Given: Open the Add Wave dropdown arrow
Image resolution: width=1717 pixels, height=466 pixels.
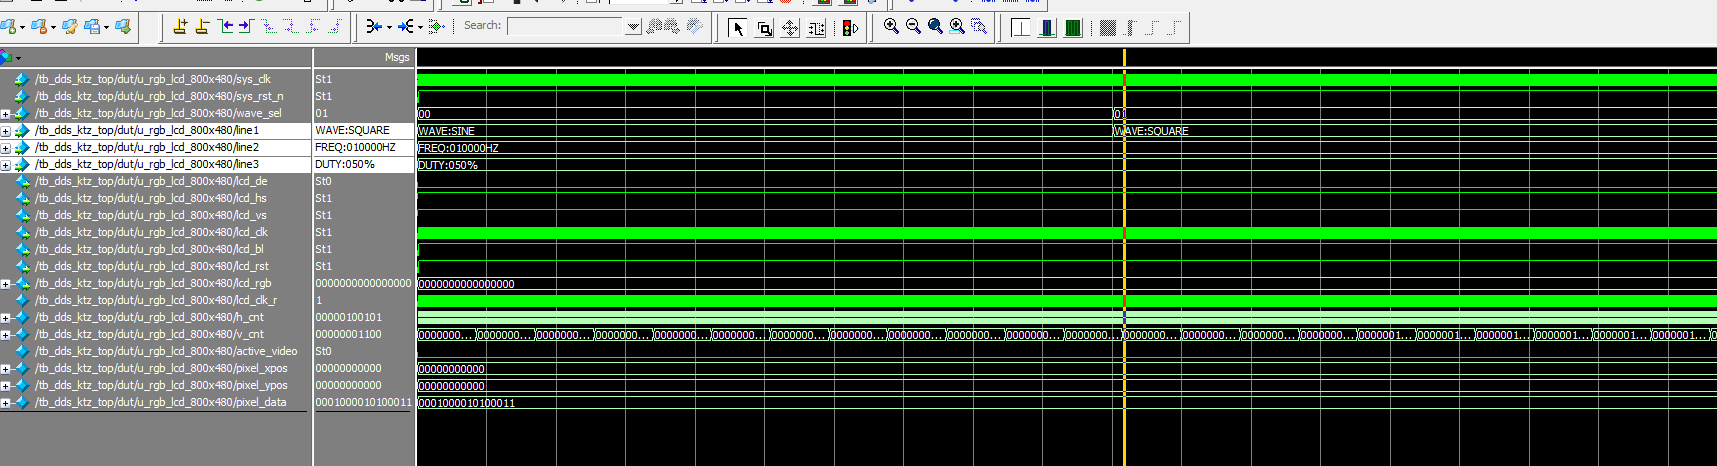Looking at the screenshot, I should (22, 27).
